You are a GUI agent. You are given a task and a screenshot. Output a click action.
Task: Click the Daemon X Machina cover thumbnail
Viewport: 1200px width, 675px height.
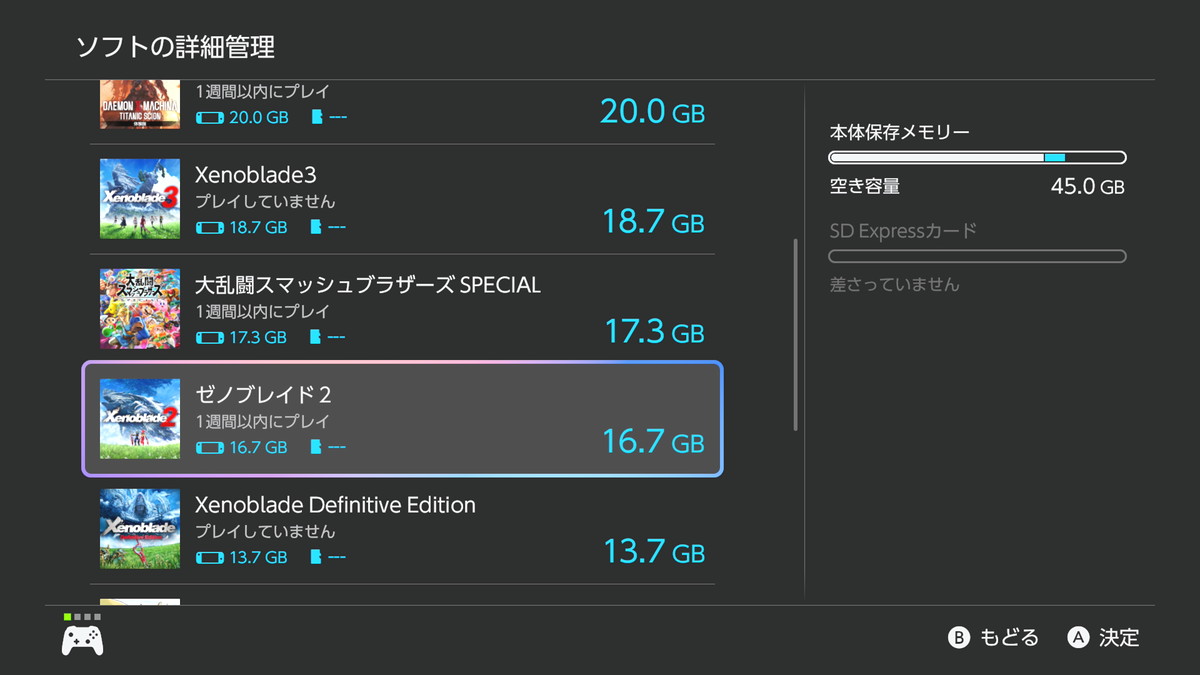[140, 107]
